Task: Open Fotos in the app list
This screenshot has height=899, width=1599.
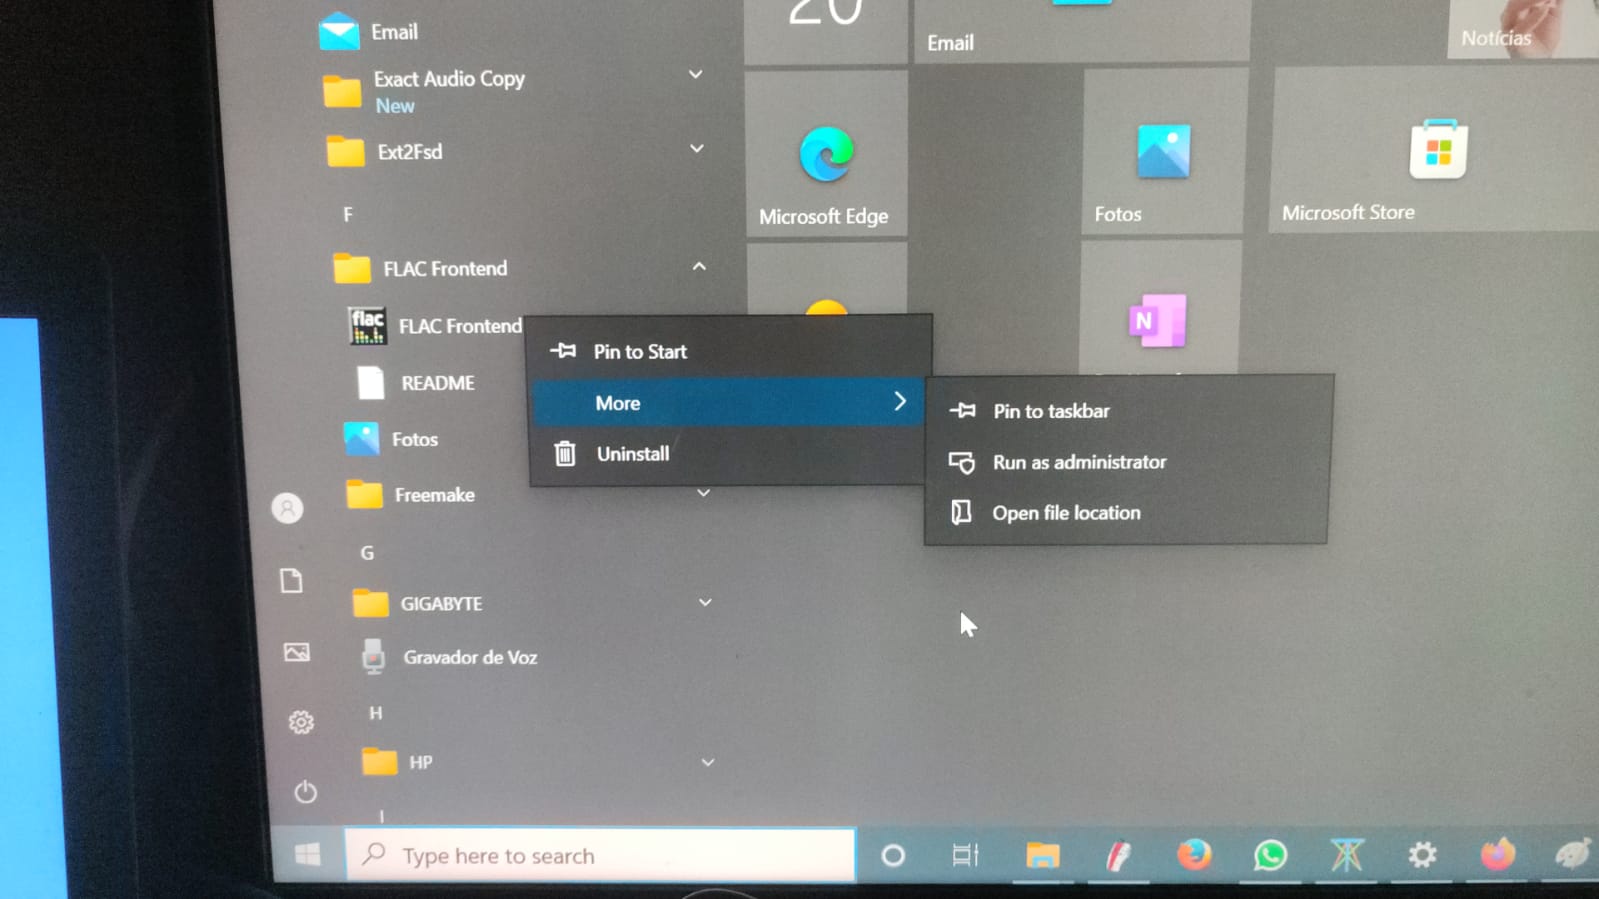Action: pyautogui.click(x=391, y=439)
